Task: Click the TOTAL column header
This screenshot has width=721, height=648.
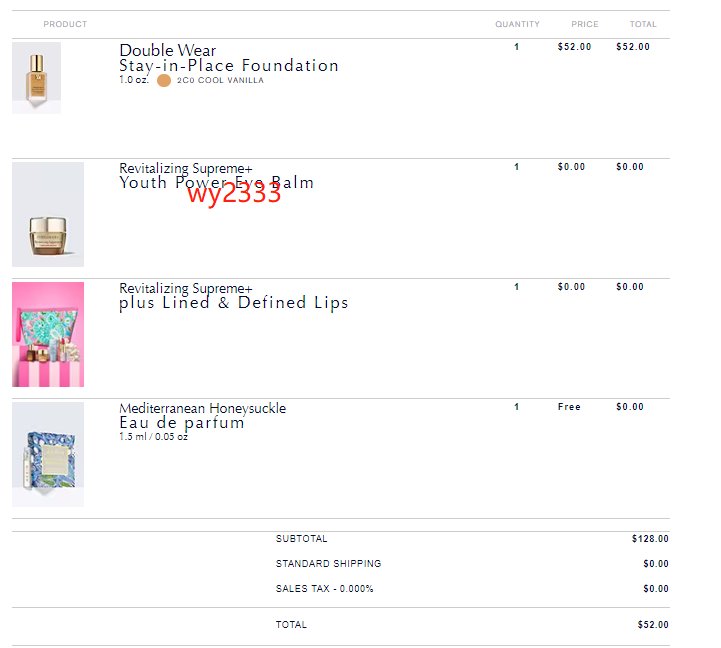Action: pyautogui.click(x=643, y=24)
